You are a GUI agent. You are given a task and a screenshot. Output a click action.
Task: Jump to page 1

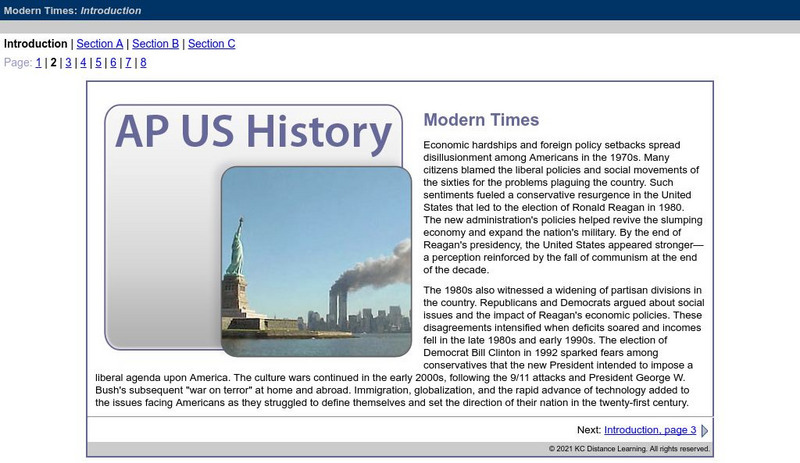click(x=38, y=63)
